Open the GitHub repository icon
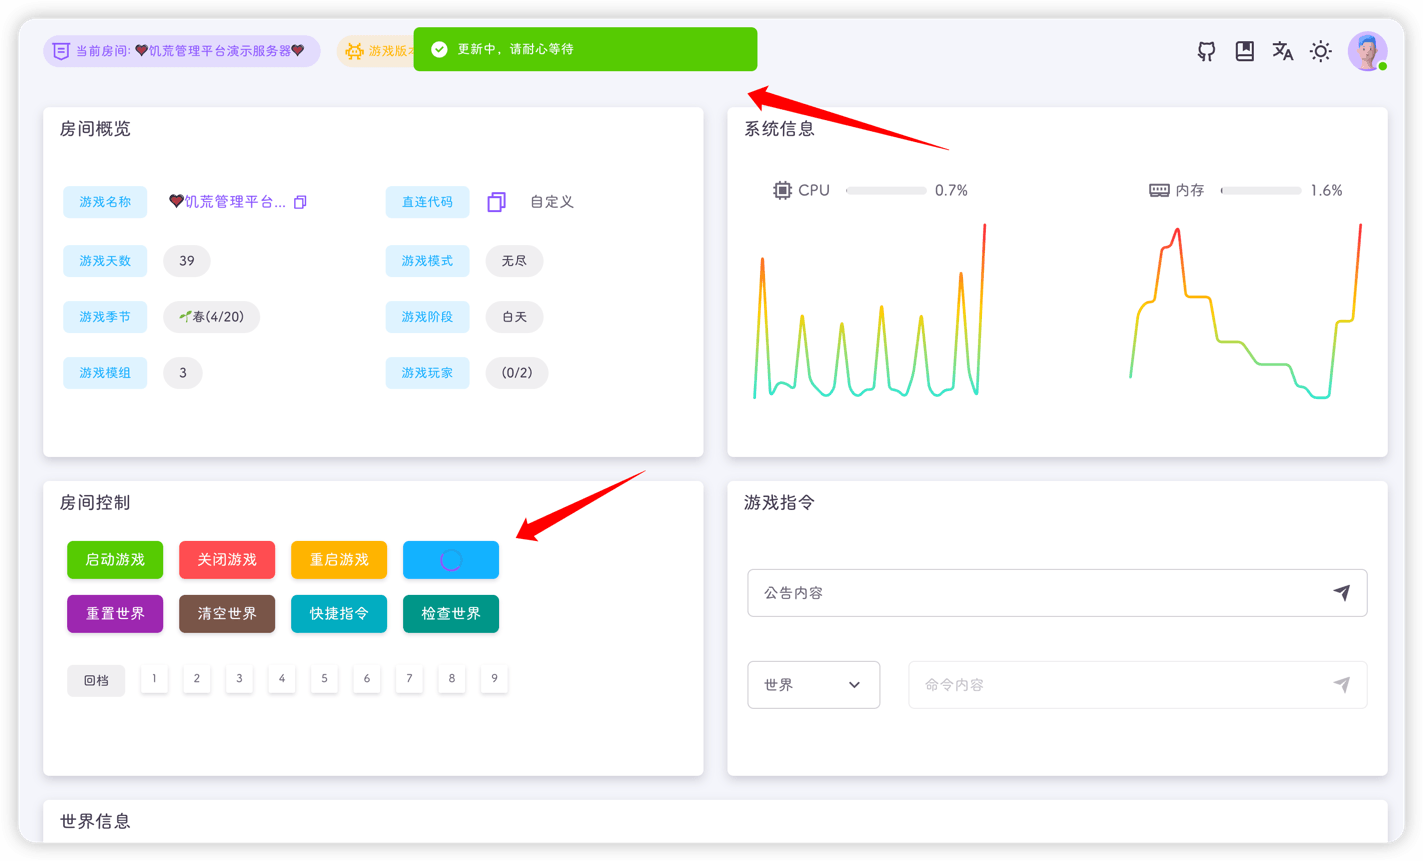 [1205, 50]
